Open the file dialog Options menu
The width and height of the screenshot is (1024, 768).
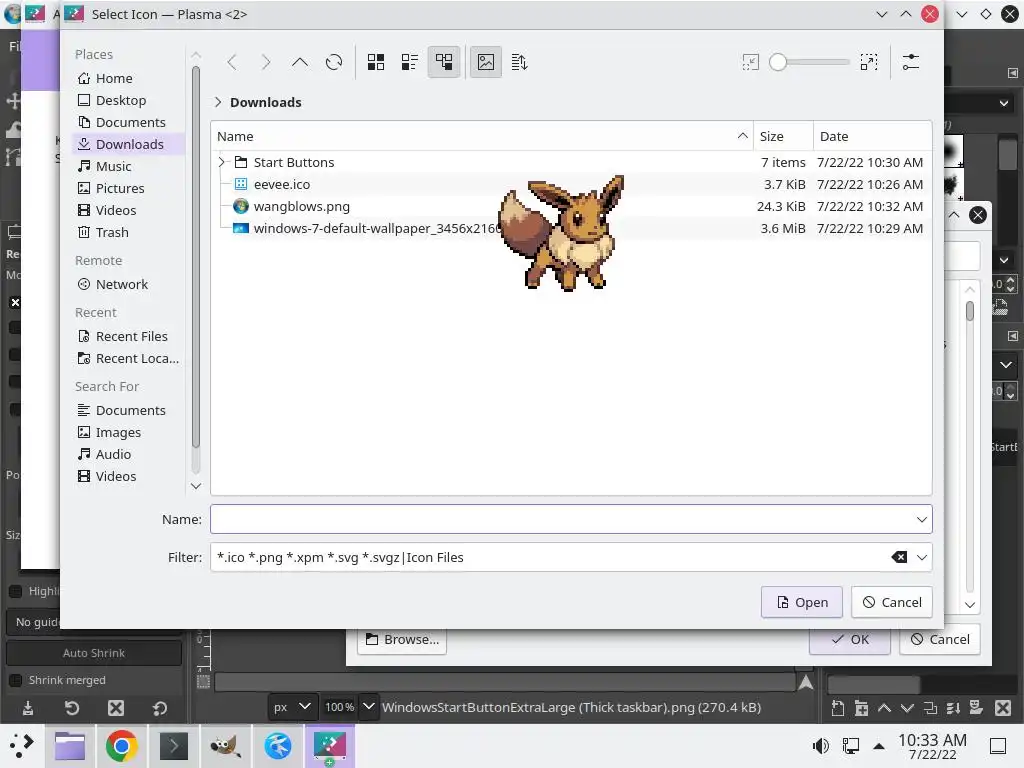point(911,62)
